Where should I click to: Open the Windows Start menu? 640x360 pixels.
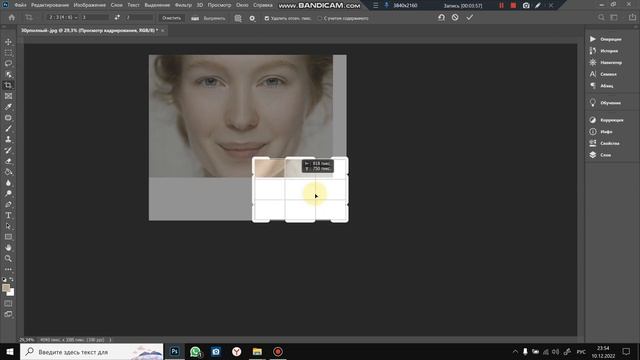click(10, 351)
